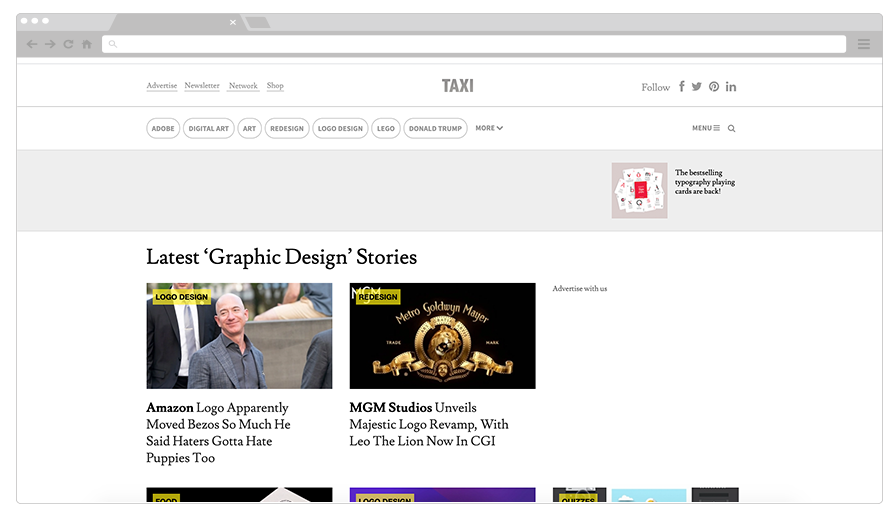Click the REDESIGN label on MGM image
The image size is (896, 519).
click(378, 297)
